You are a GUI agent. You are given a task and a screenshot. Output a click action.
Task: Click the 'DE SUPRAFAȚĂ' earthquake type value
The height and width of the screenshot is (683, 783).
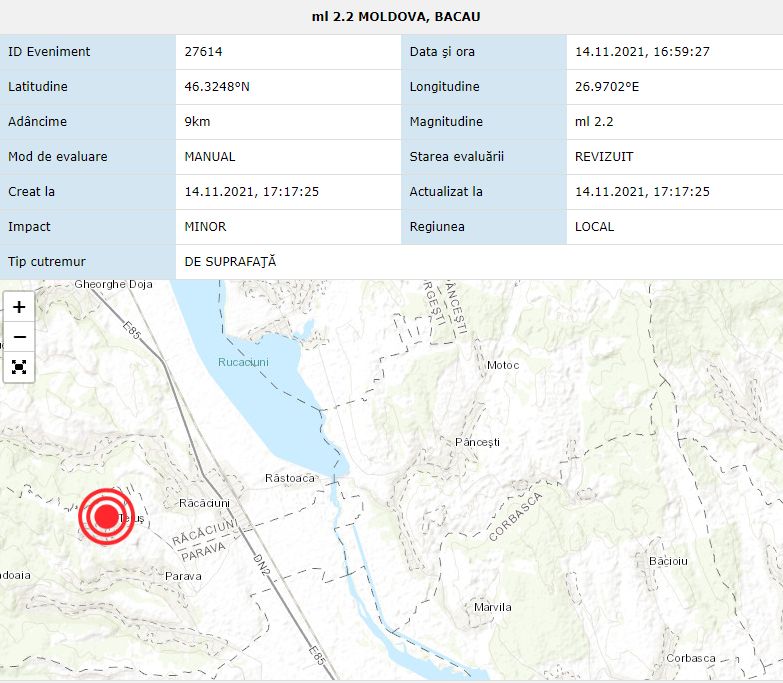pos(230,262)
